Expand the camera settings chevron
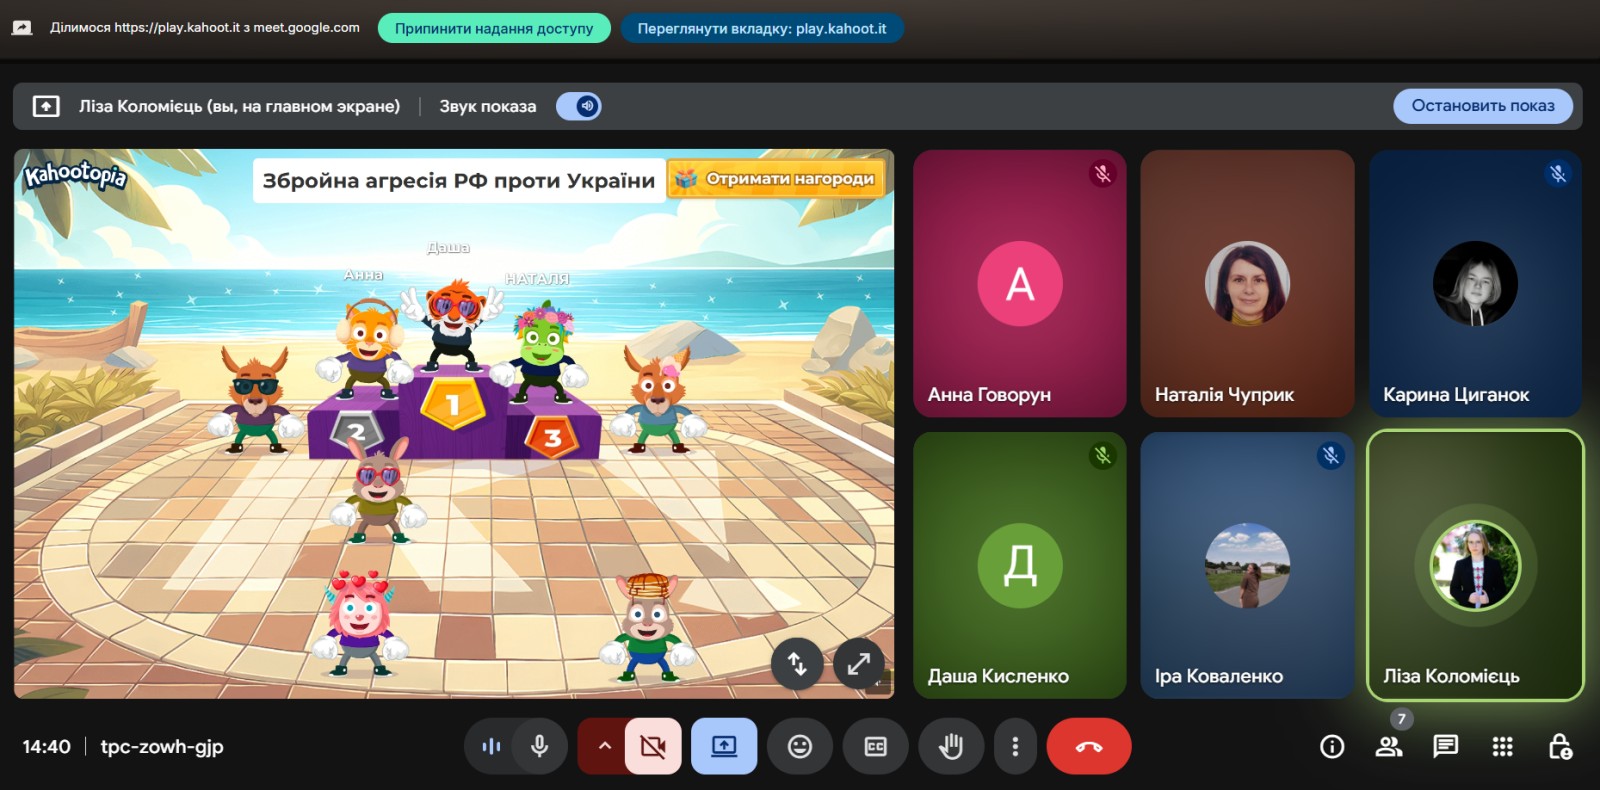The image size is (1600, 790). pyautogui.click(x=604, y=746)
